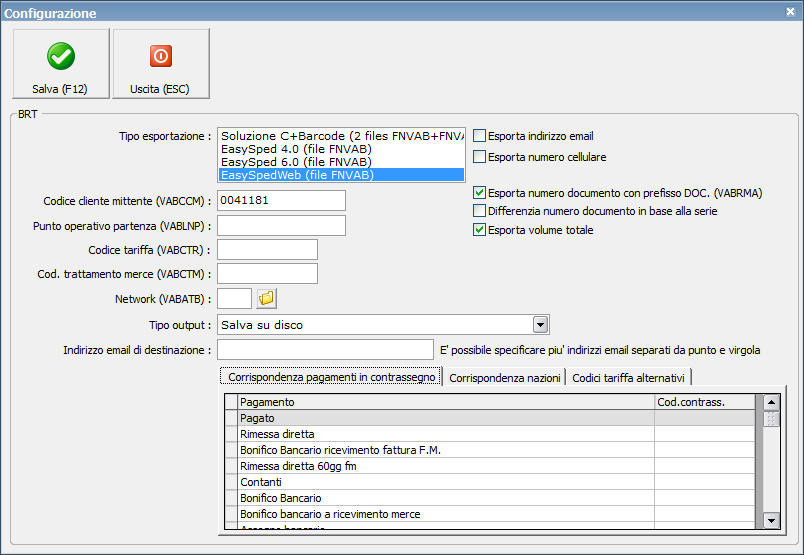
Task: Click the Cod.contrass. column header
Action: [705, 402]
